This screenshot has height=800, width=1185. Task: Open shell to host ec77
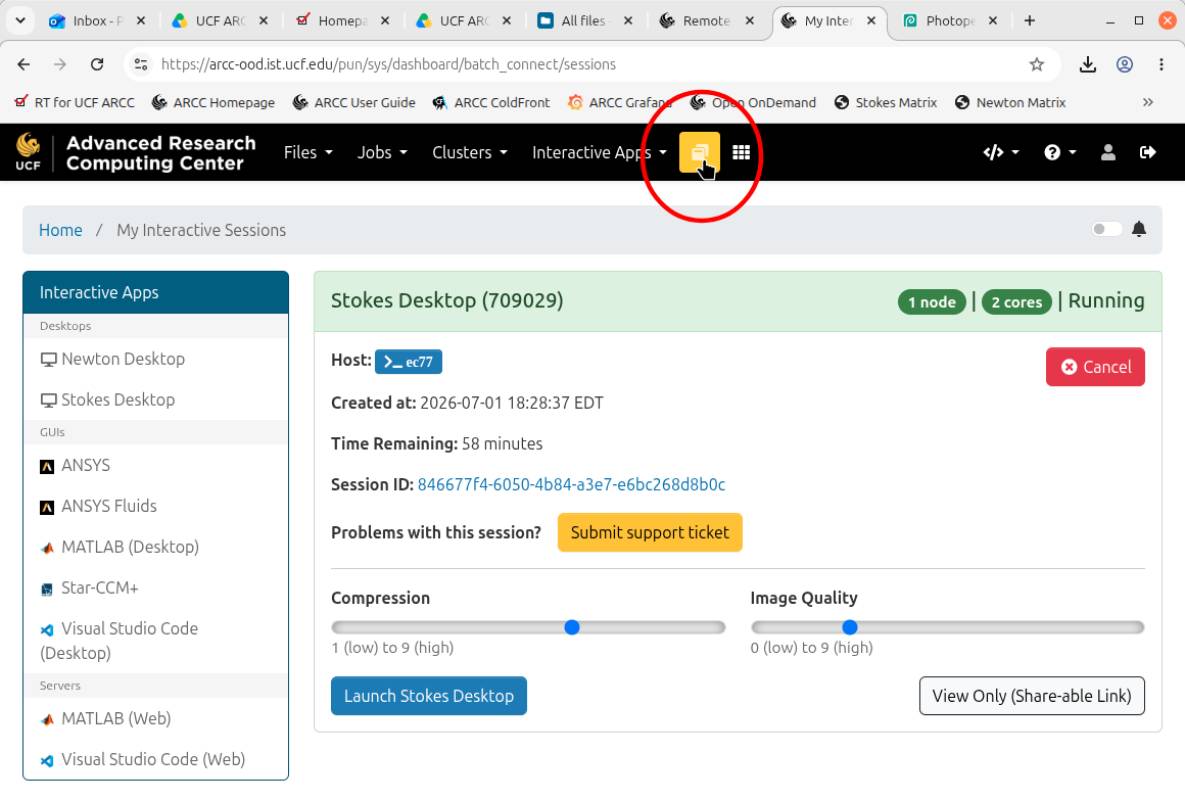408,362
